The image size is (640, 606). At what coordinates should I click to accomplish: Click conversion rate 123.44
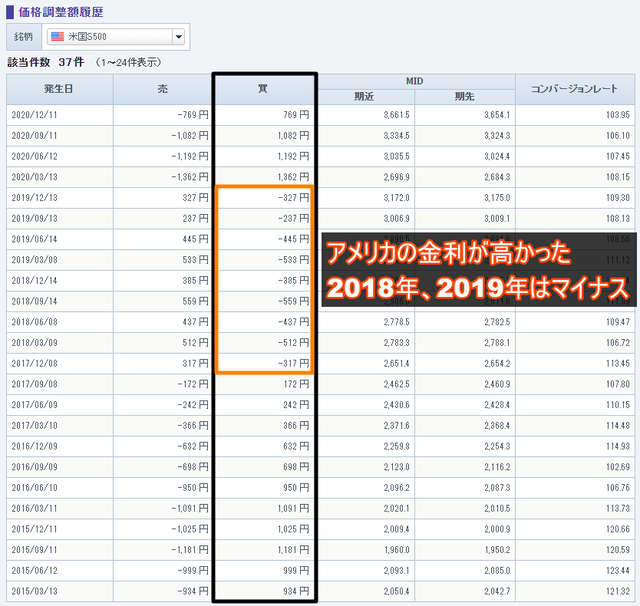tap(618, 570)
